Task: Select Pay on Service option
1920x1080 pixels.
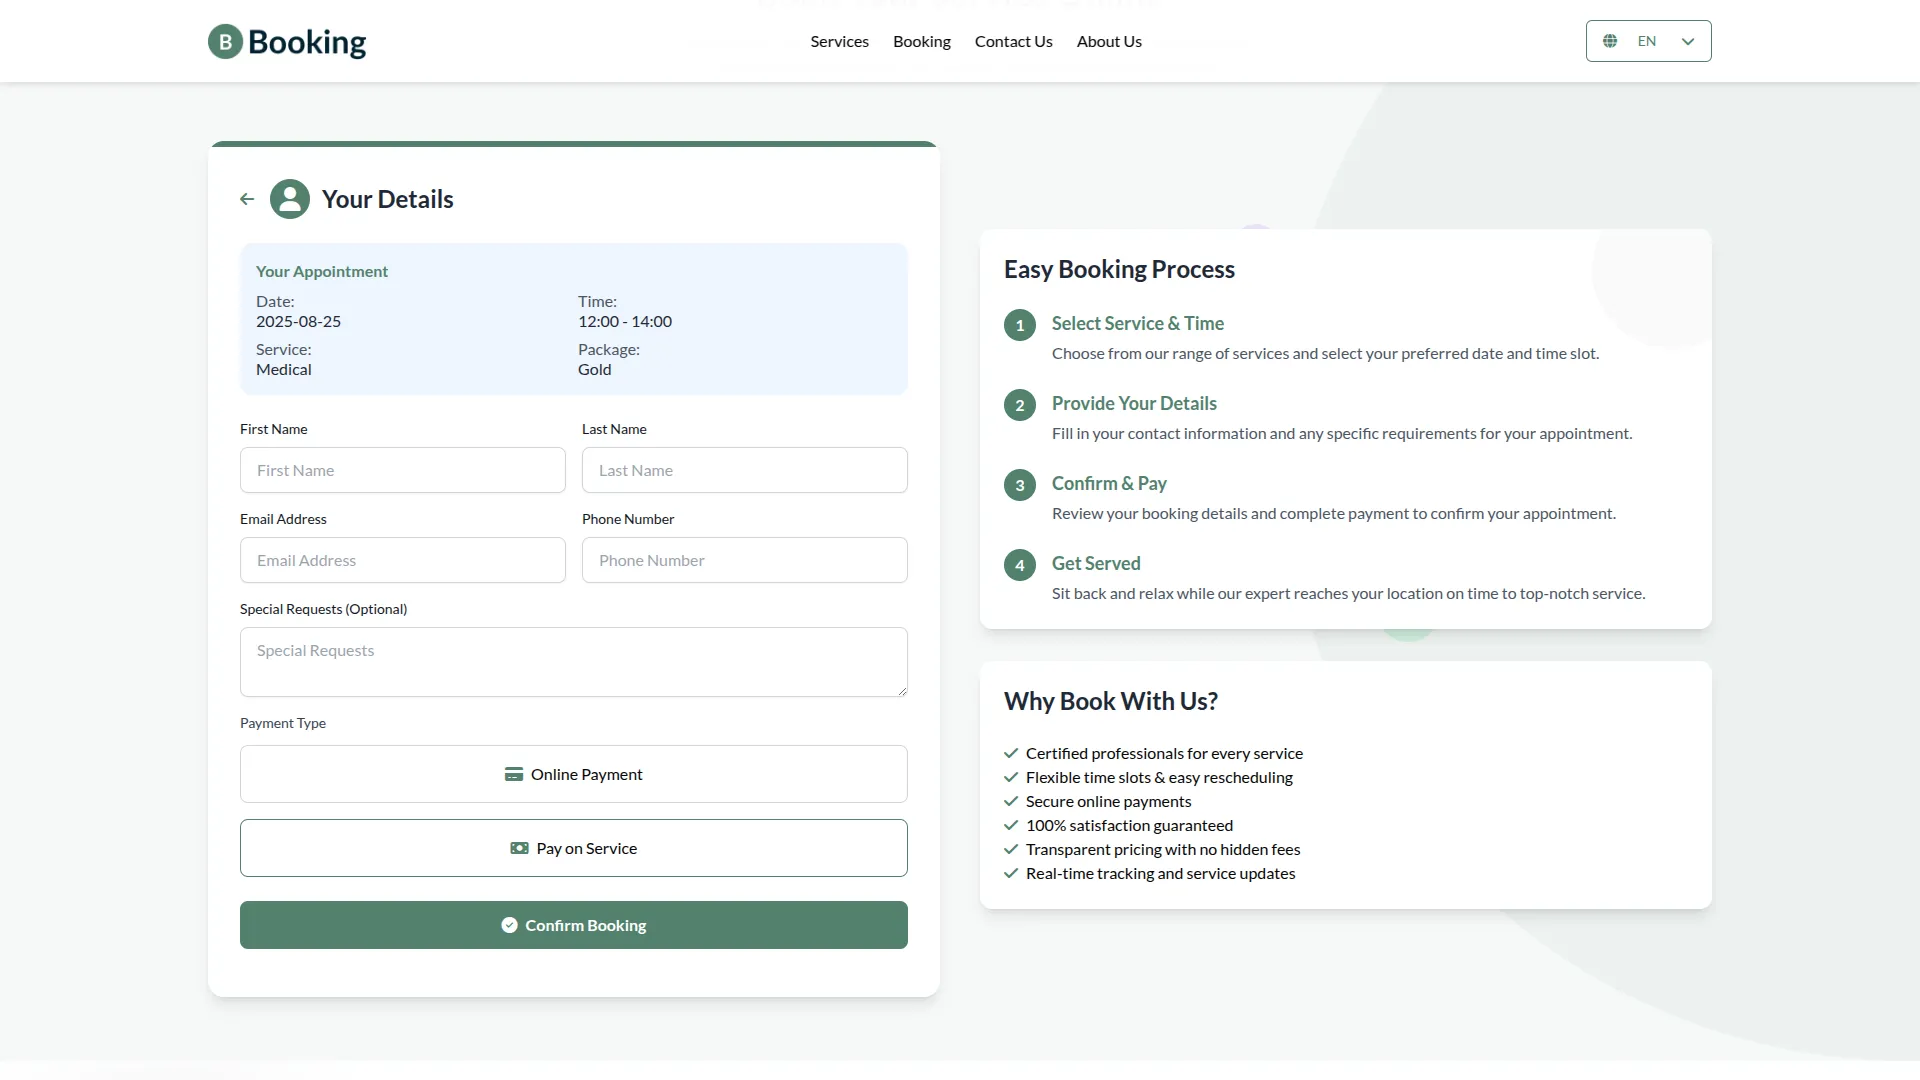Action: 574,848
